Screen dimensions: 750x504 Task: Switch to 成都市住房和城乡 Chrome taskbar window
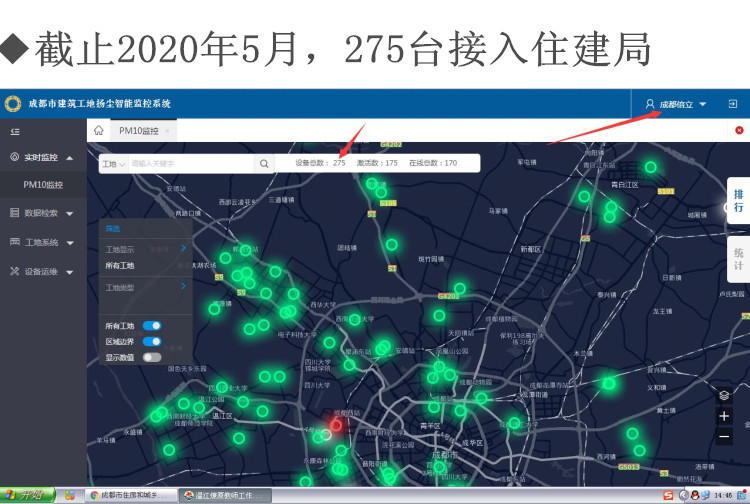132,495
